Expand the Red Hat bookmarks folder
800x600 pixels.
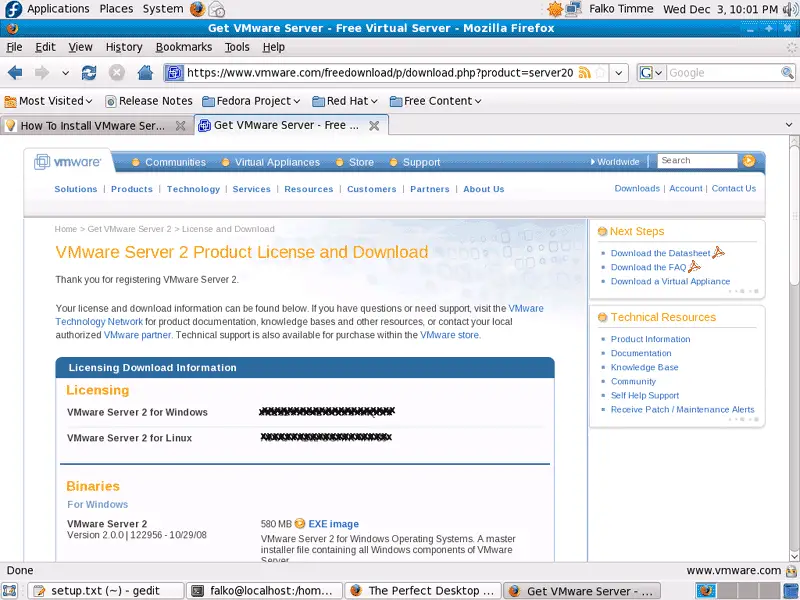(x=345, y=101)
